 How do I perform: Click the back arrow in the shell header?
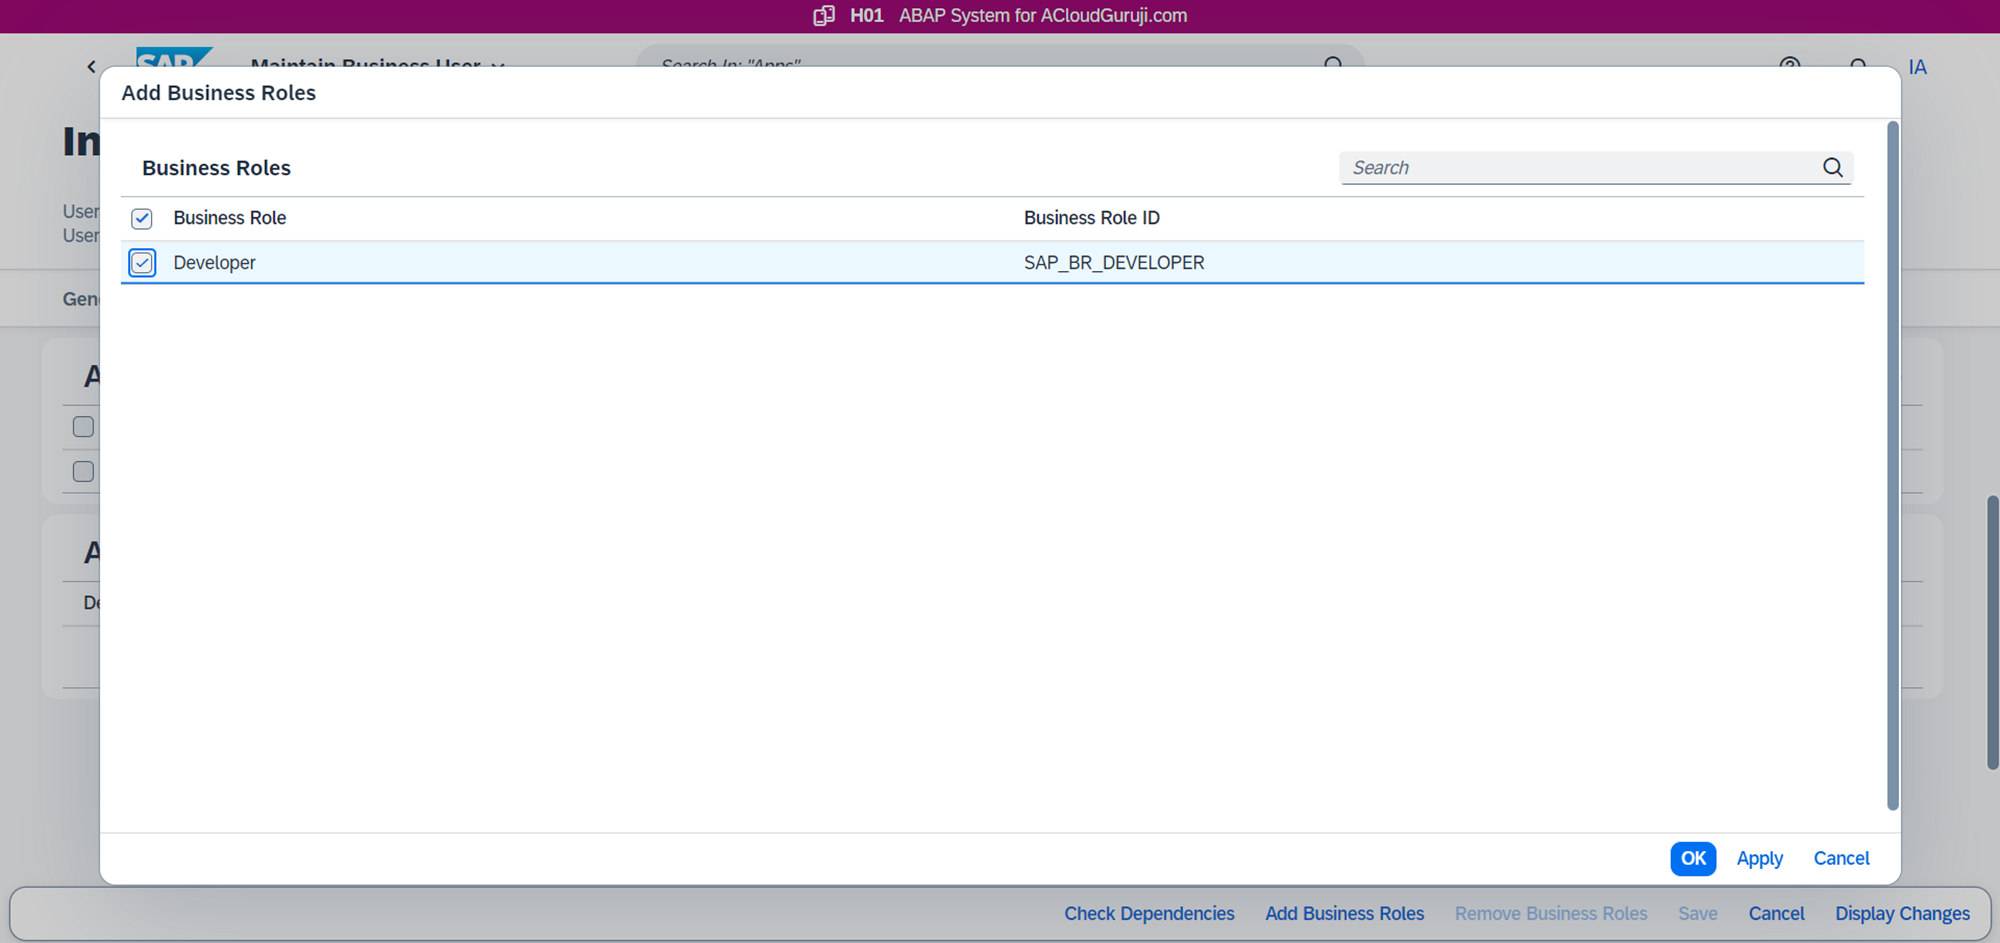92,66
